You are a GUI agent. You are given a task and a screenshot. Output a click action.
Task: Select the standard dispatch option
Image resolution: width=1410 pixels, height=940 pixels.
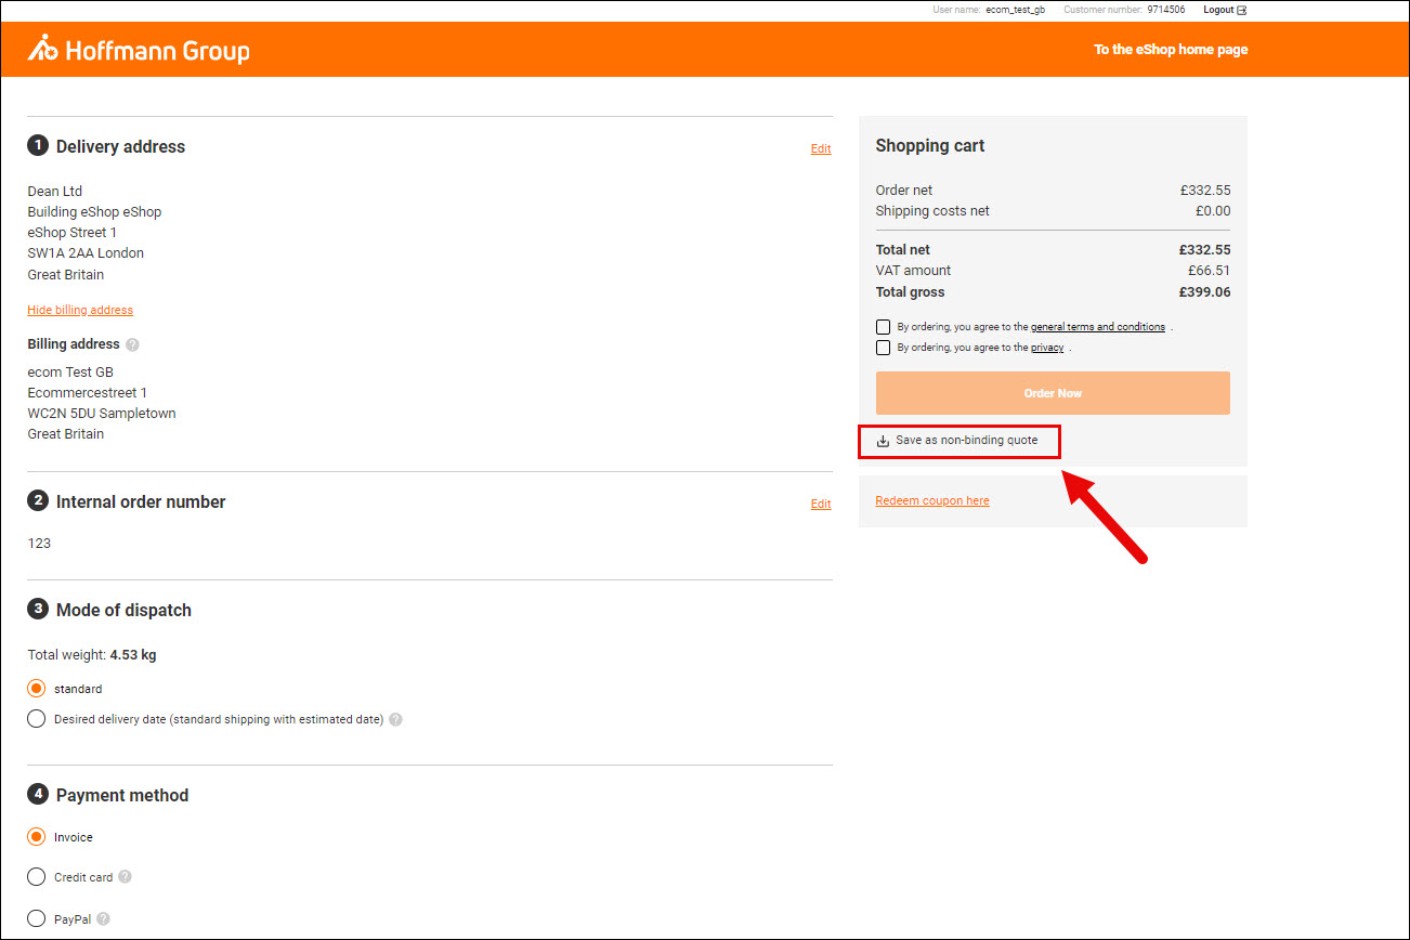tap(37, 688)
